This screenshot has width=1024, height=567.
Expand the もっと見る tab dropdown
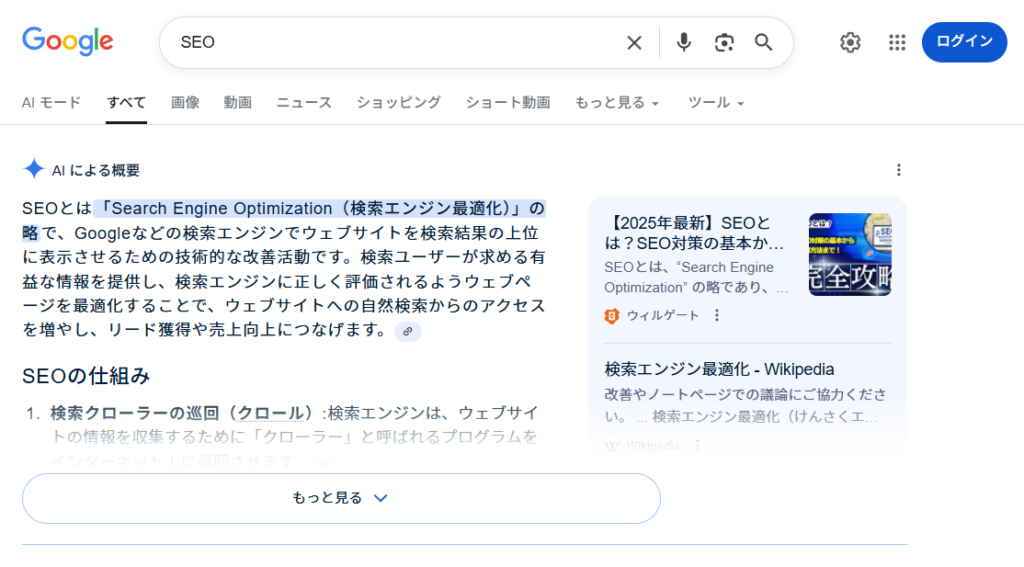pyautogui.click(x=616, y=103)
